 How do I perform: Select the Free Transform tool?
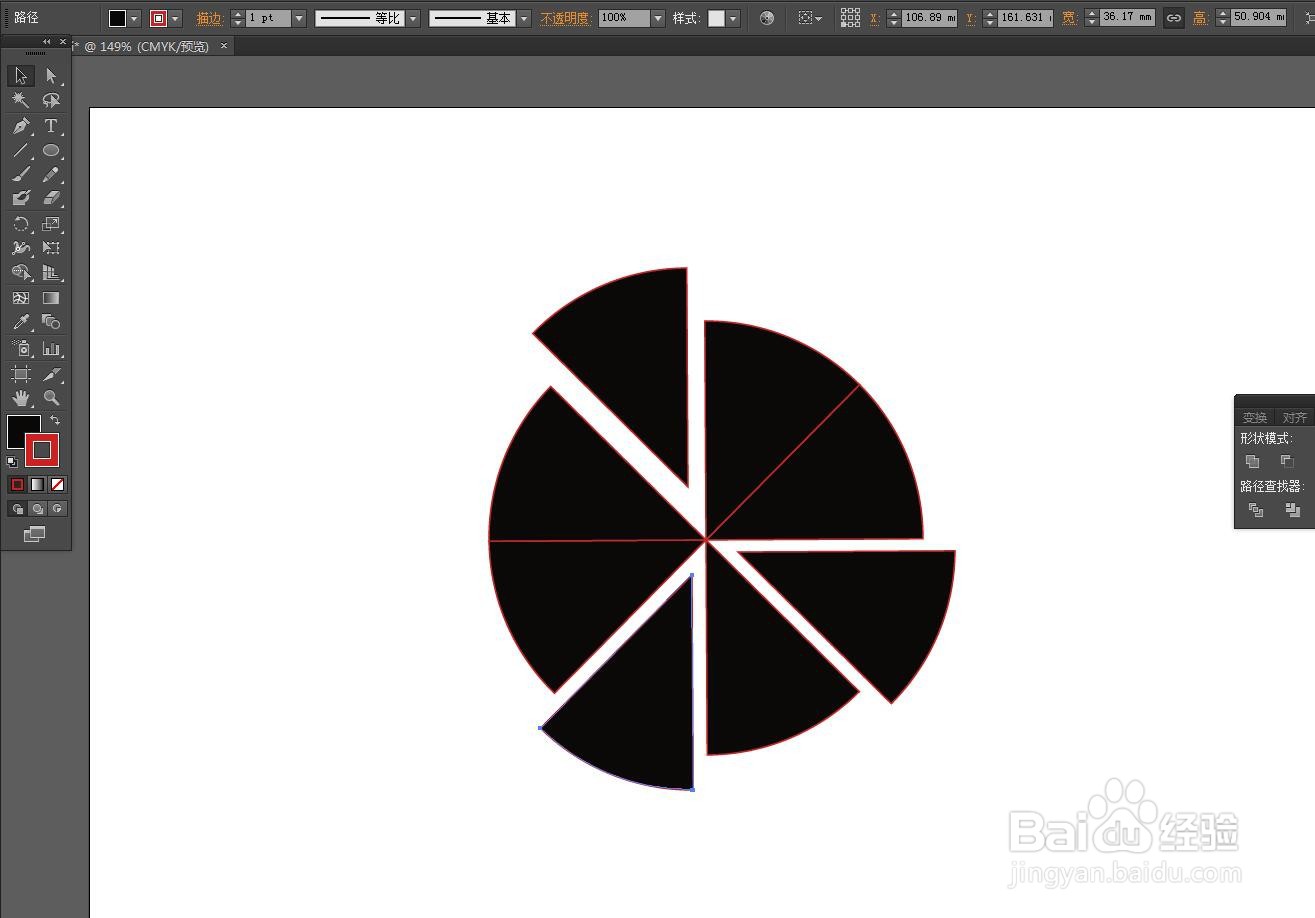(51, 248)
